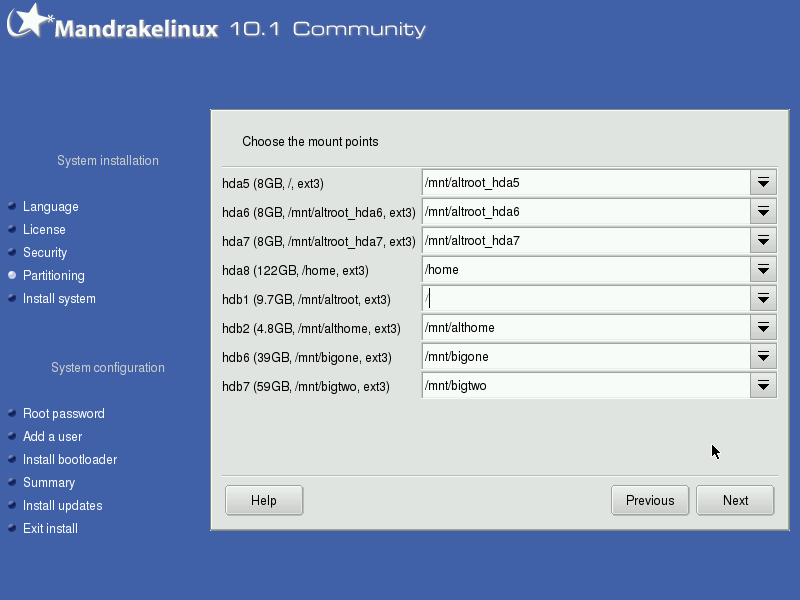
Task: Click the /mnt/bigone mount point field
Action: click(586, 357)
